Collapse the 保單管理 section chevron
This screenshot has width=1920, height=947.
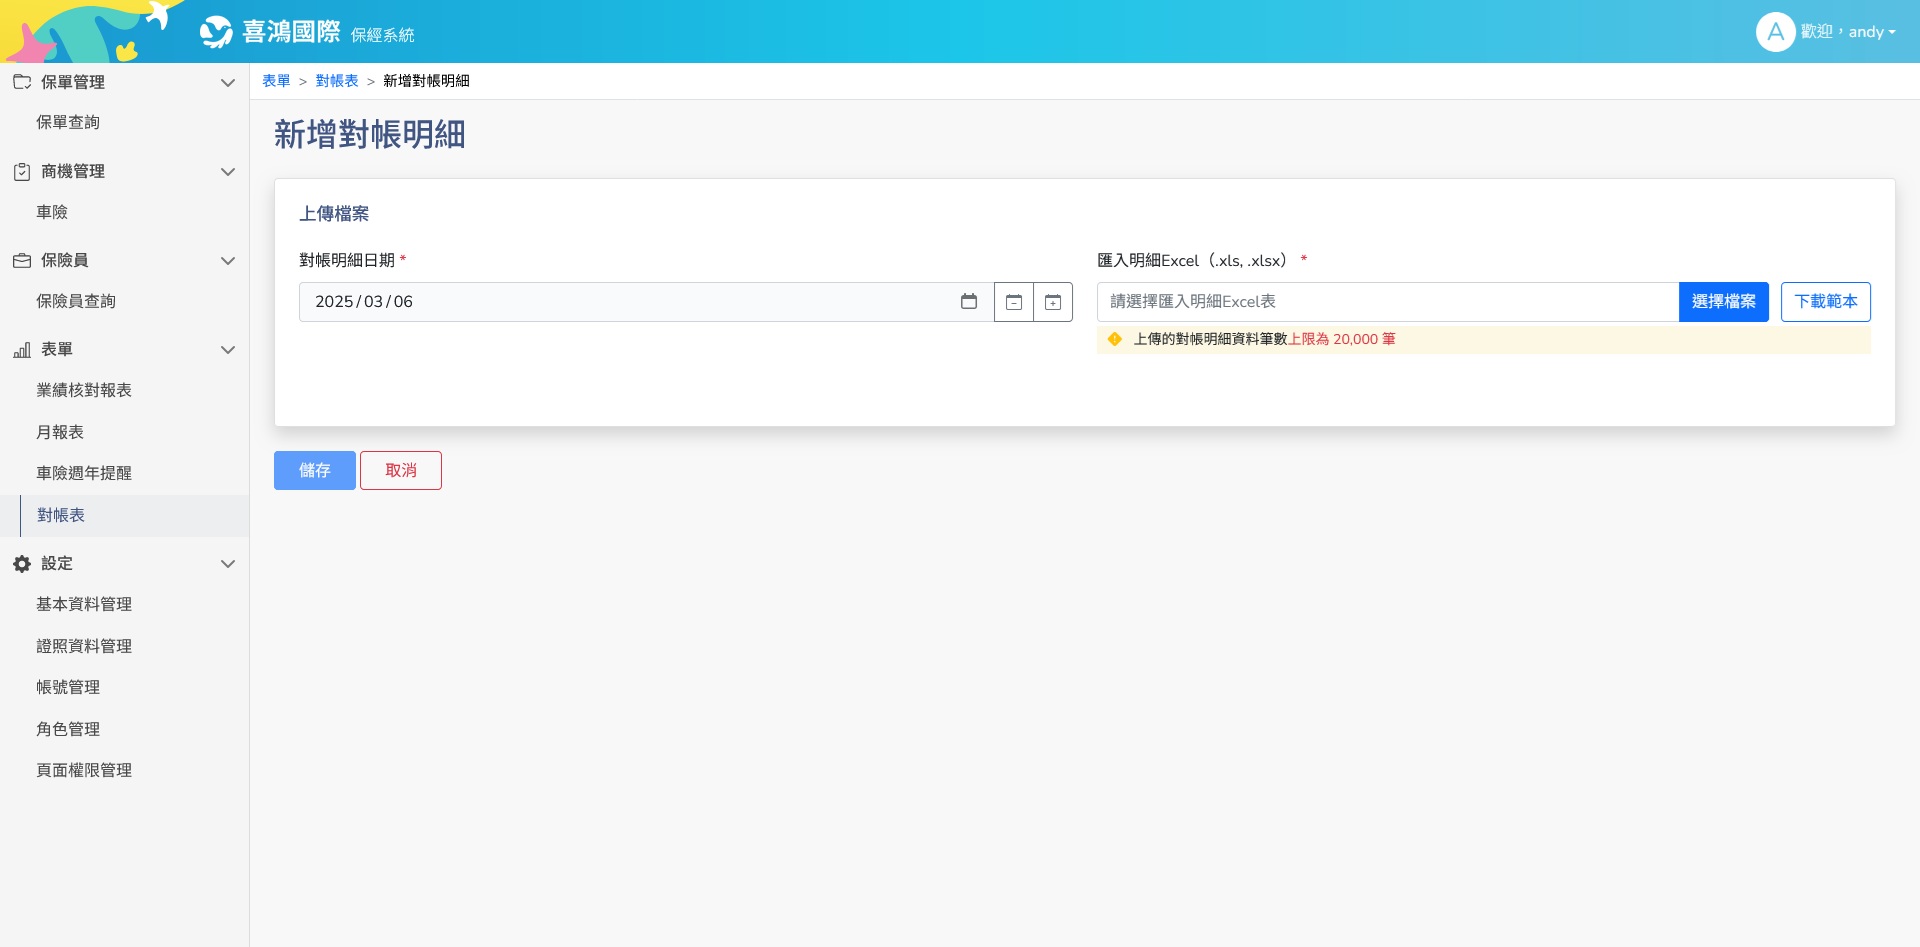[228, 83]
